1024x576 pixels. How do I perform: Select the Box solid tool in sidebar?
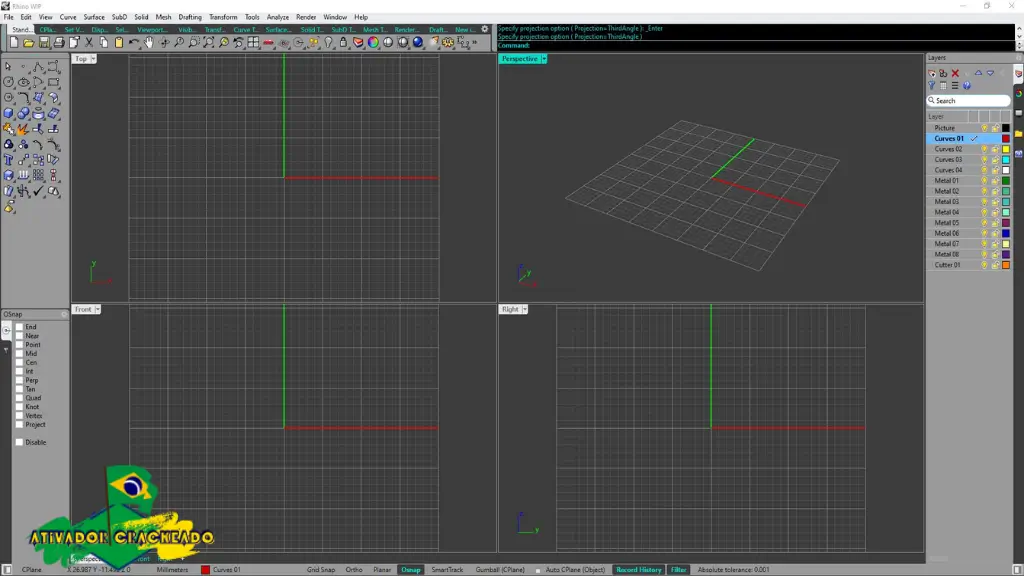8,113
